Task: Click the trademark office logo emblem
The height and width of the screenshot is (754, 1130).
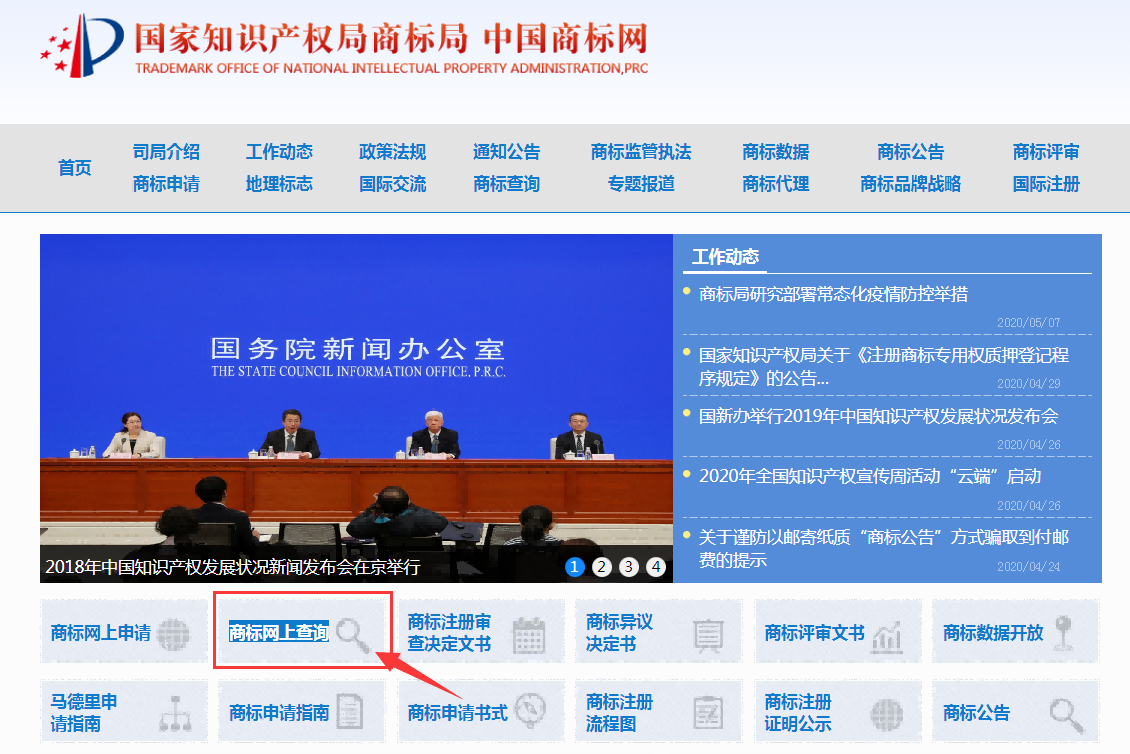Action: point(81,45)
